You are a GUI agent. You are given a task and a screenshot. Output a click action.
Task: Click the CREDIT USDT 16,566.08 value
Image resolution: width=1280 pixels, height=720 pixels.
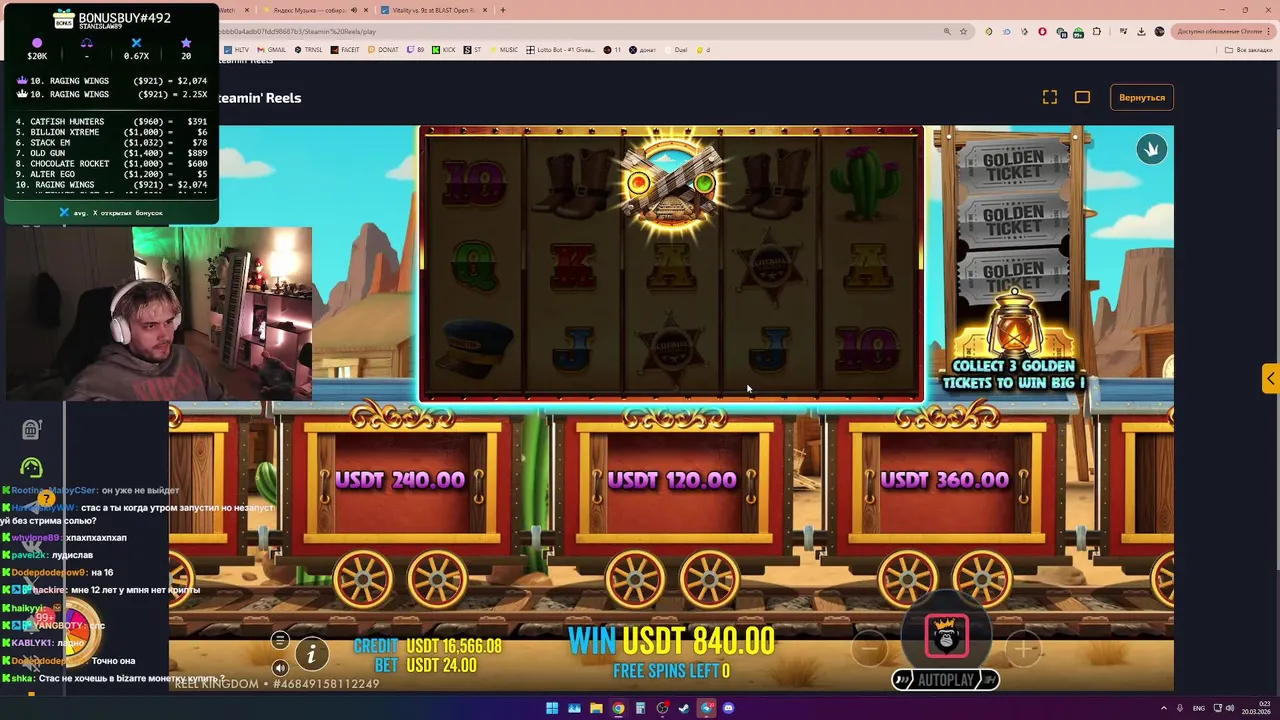point(428,646)
